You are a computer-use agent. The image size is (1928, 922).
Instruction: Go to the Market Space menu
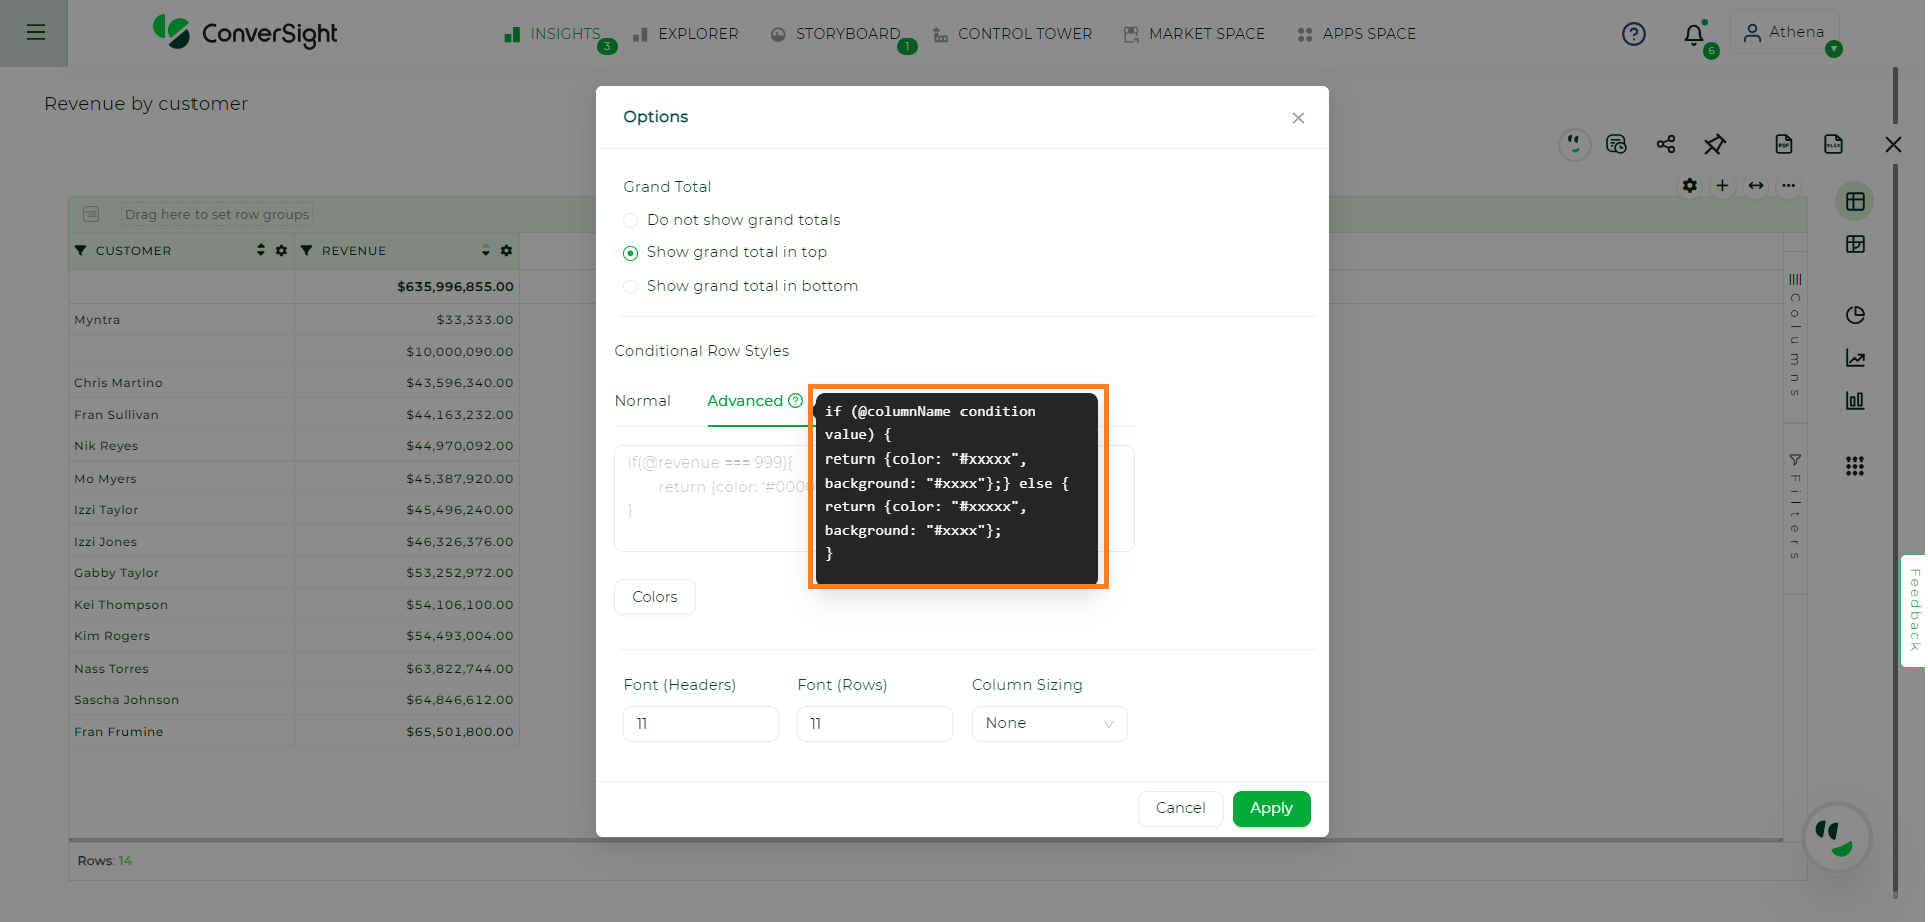pos(1194,34)
